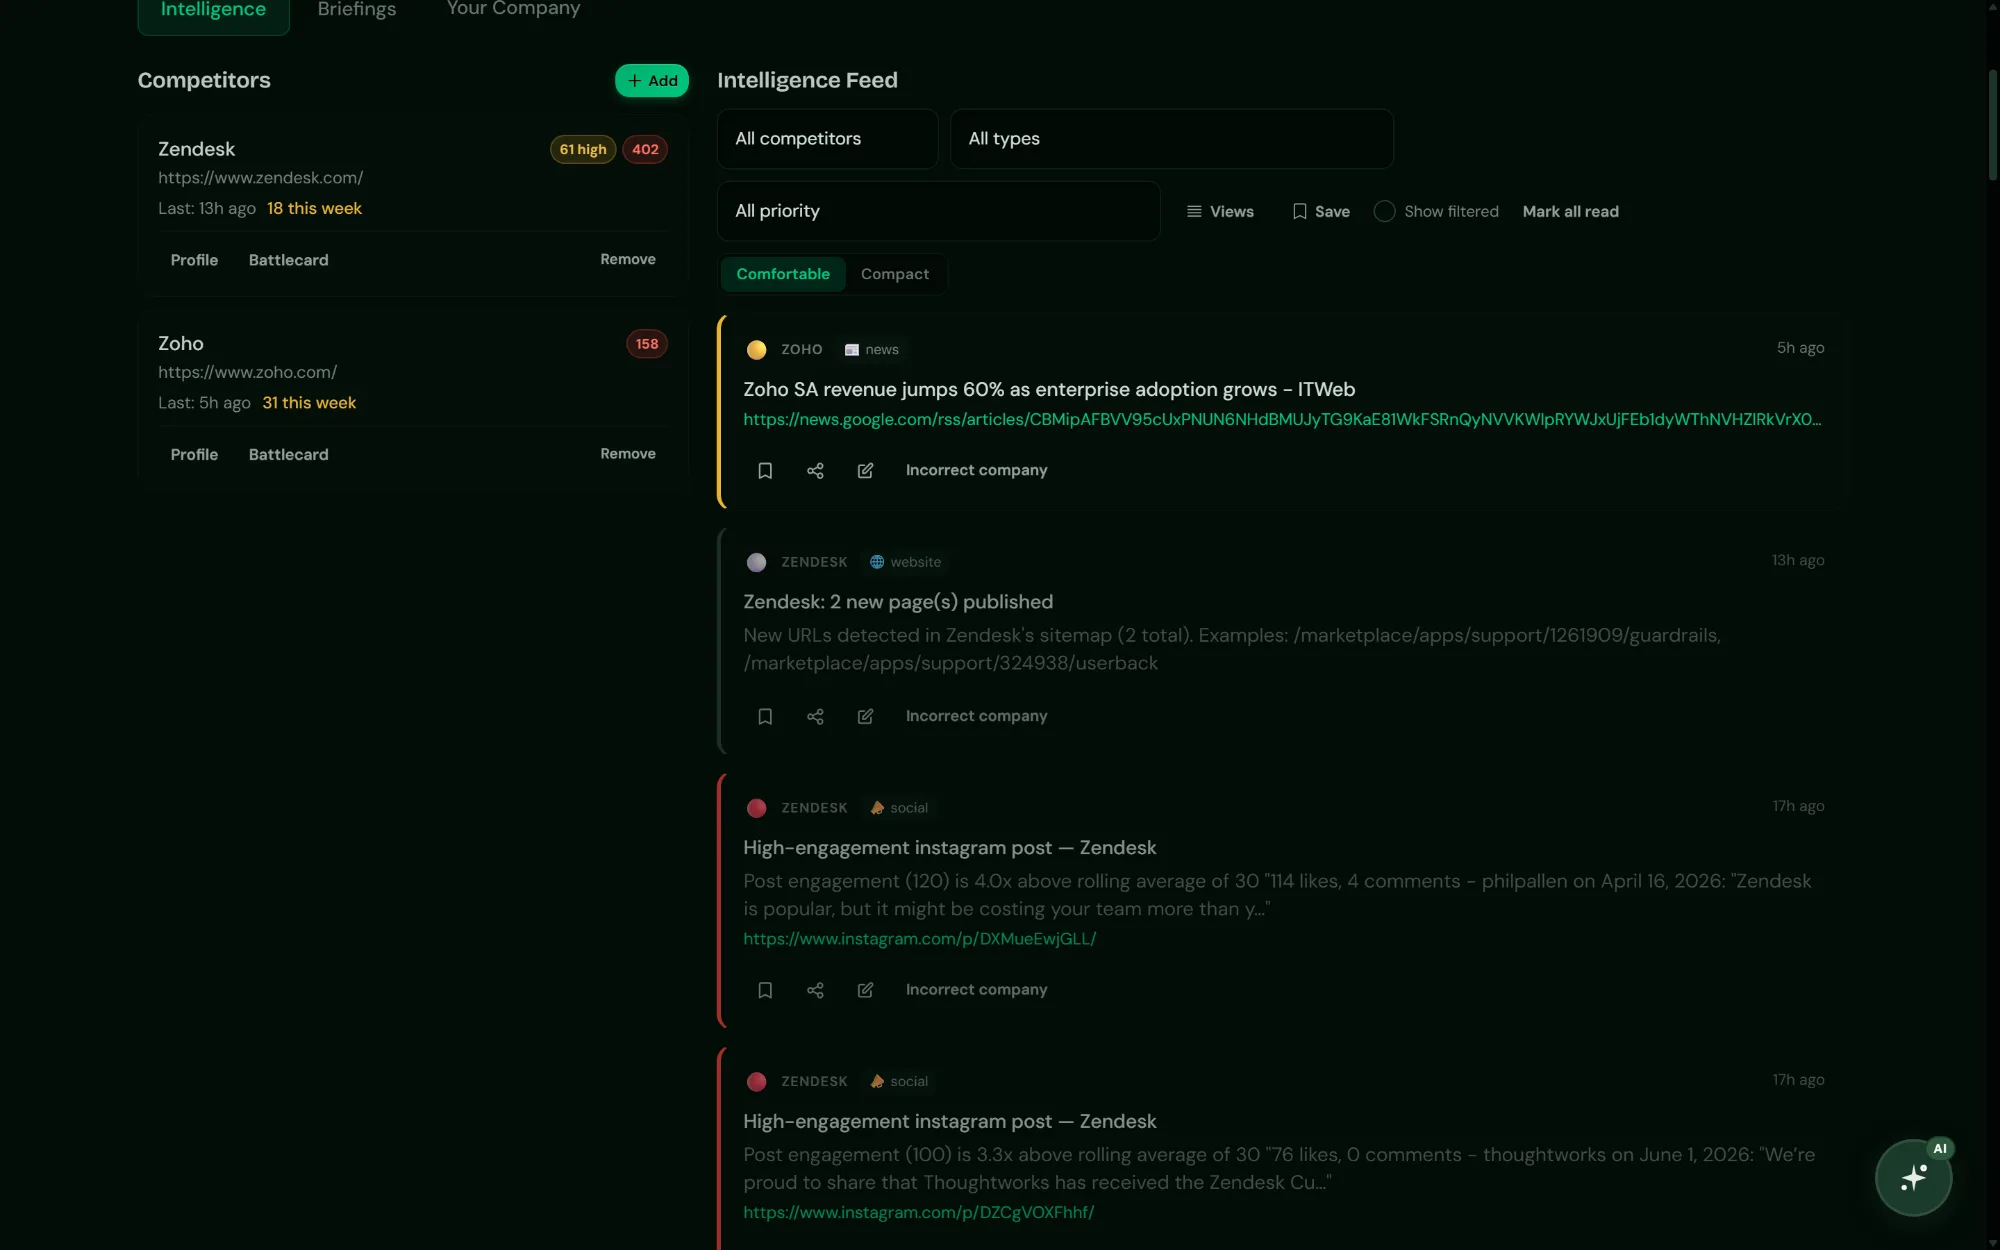This screenshot has height=1250, width=2000.
Task: Open the instagram link DXMueEwjGLL
Action: (919, 939)
